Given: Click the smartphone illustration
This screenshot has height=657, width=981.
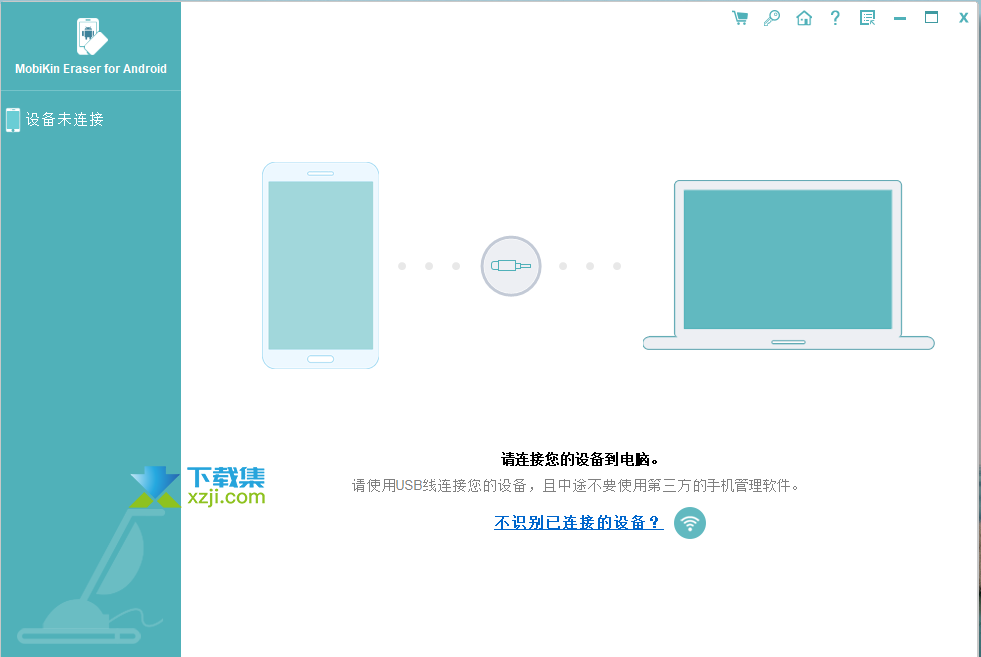Looking at the screenshot, I should coord(320,265).
